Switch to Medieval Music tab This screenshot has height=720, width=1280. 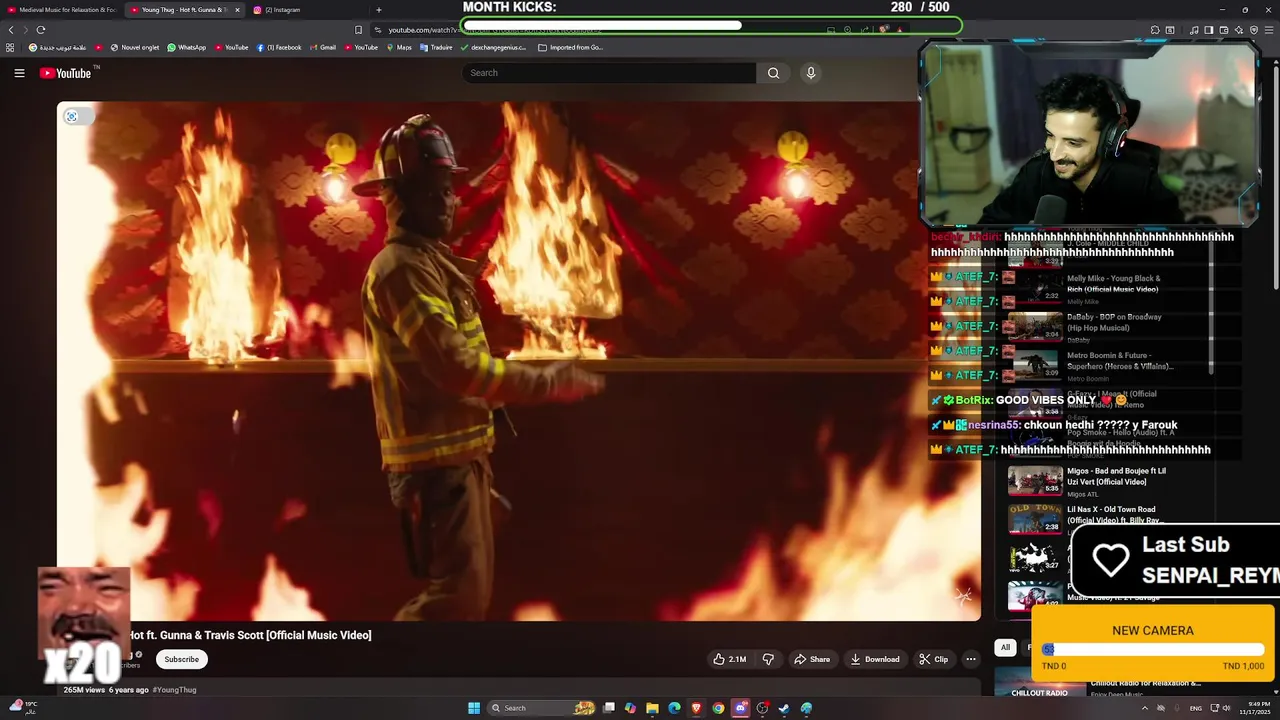pyautogui.click(x=62, y=10)
